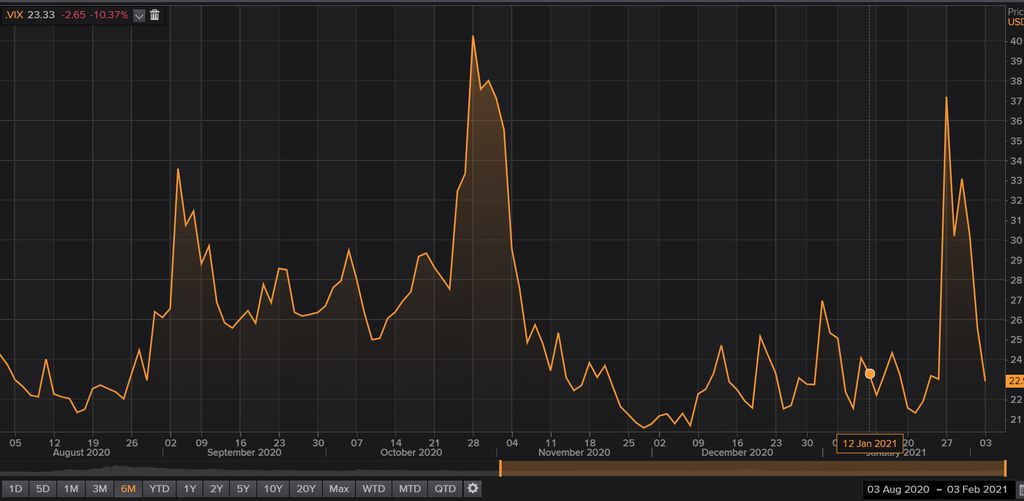This screenshot has width=1024, height=501.
Task: Click the October 2020 month label
Action: [411, 452]
